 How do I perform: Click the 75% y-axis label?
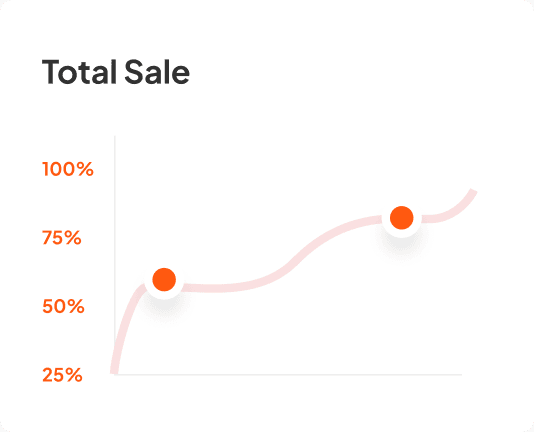coord(62,238)
